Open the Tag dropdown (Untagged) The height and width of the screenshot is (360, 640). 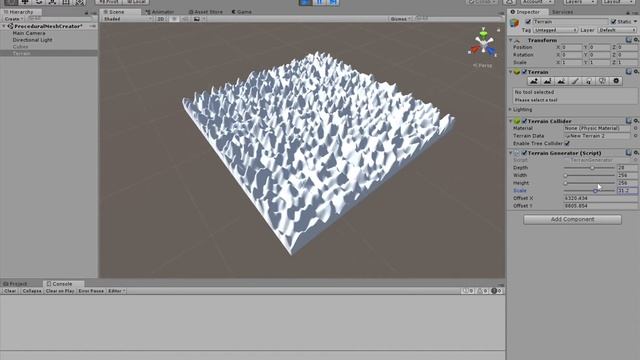pos(555,30)
